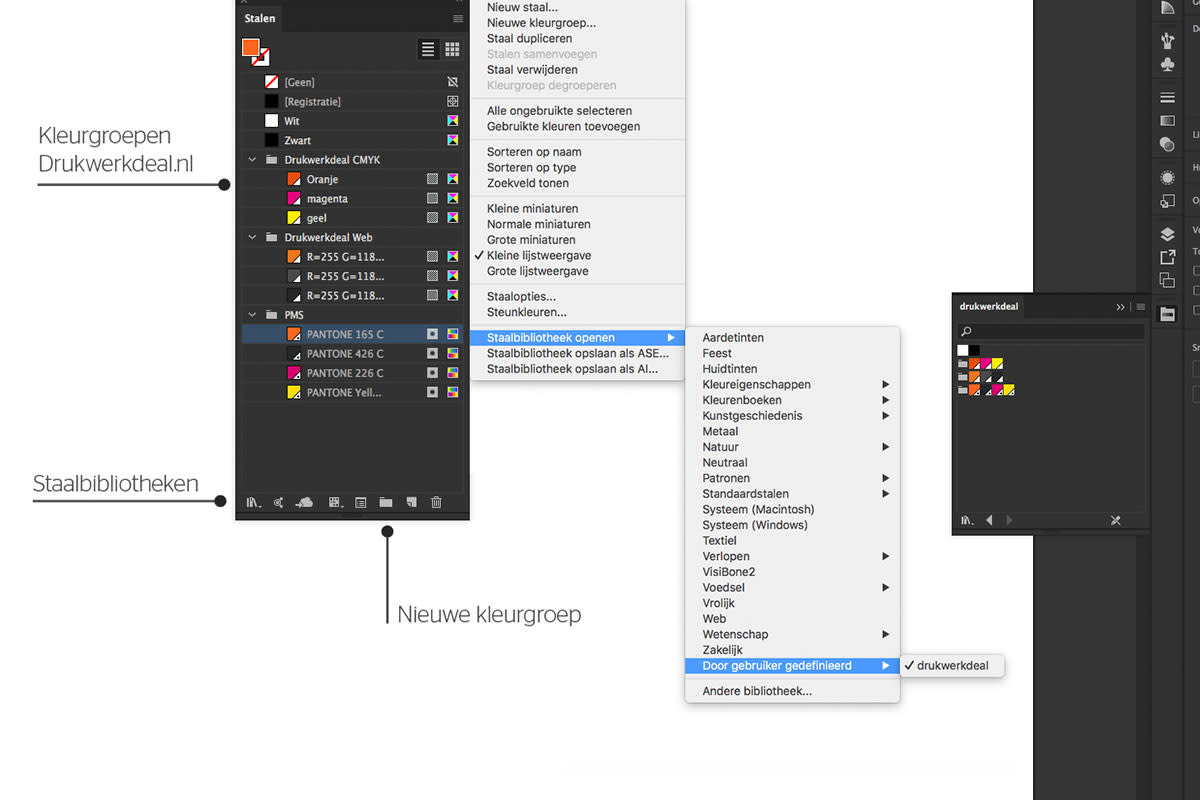Open the Swatch Libraries menu icon in Stalen panel
Viewport: 1200px width, 800px height.
254,502
